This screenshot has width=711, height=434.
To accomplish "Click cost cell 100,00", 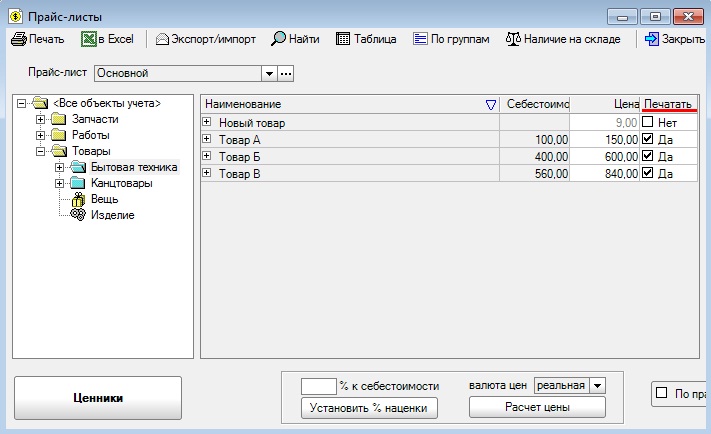I will coord(535,139).
